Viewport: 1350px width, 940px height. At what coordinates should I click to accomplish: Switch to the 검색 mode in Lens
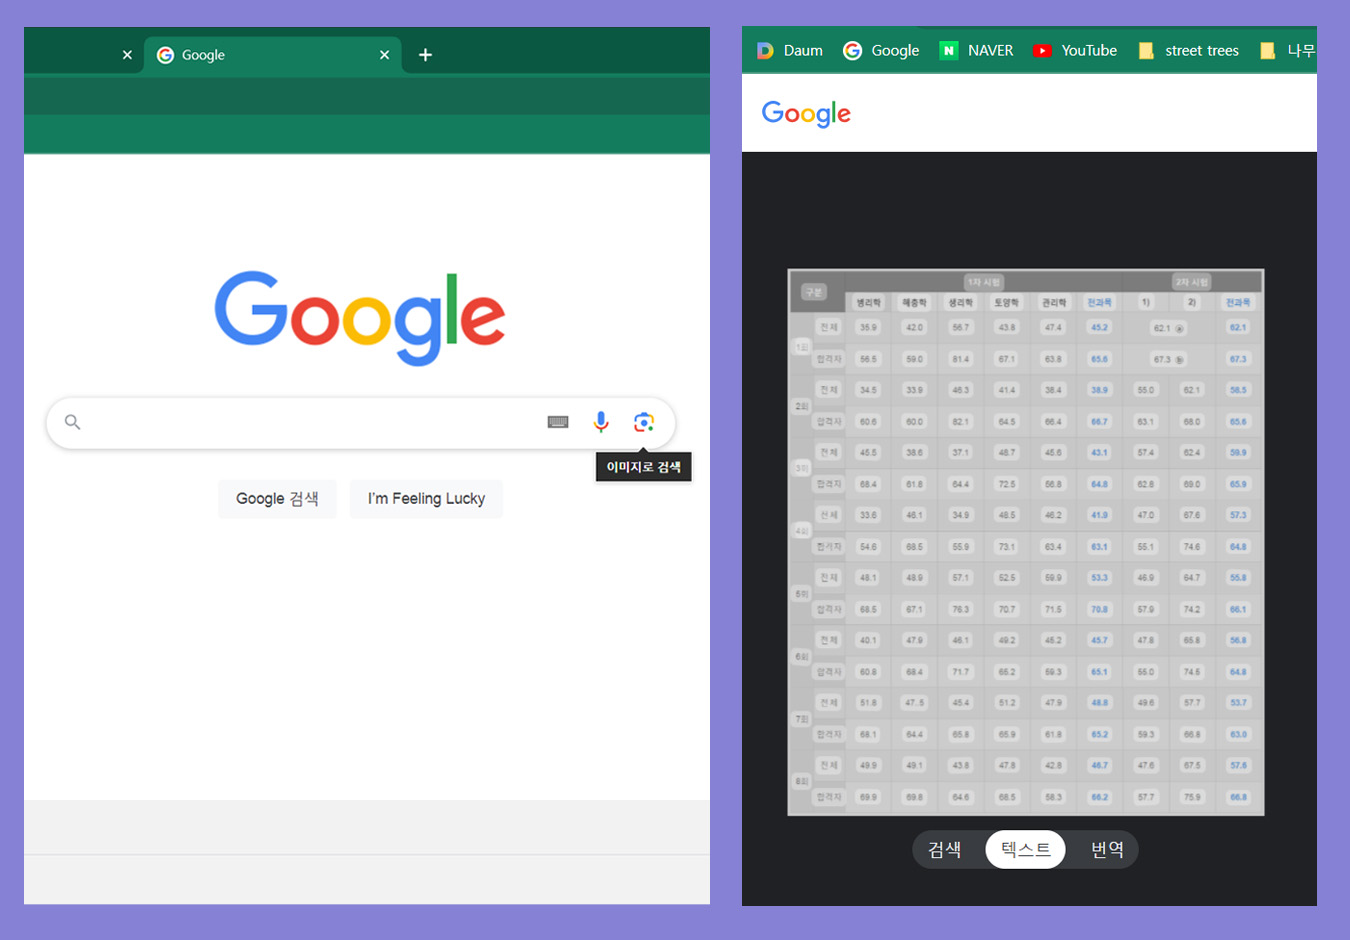(945, 850)
